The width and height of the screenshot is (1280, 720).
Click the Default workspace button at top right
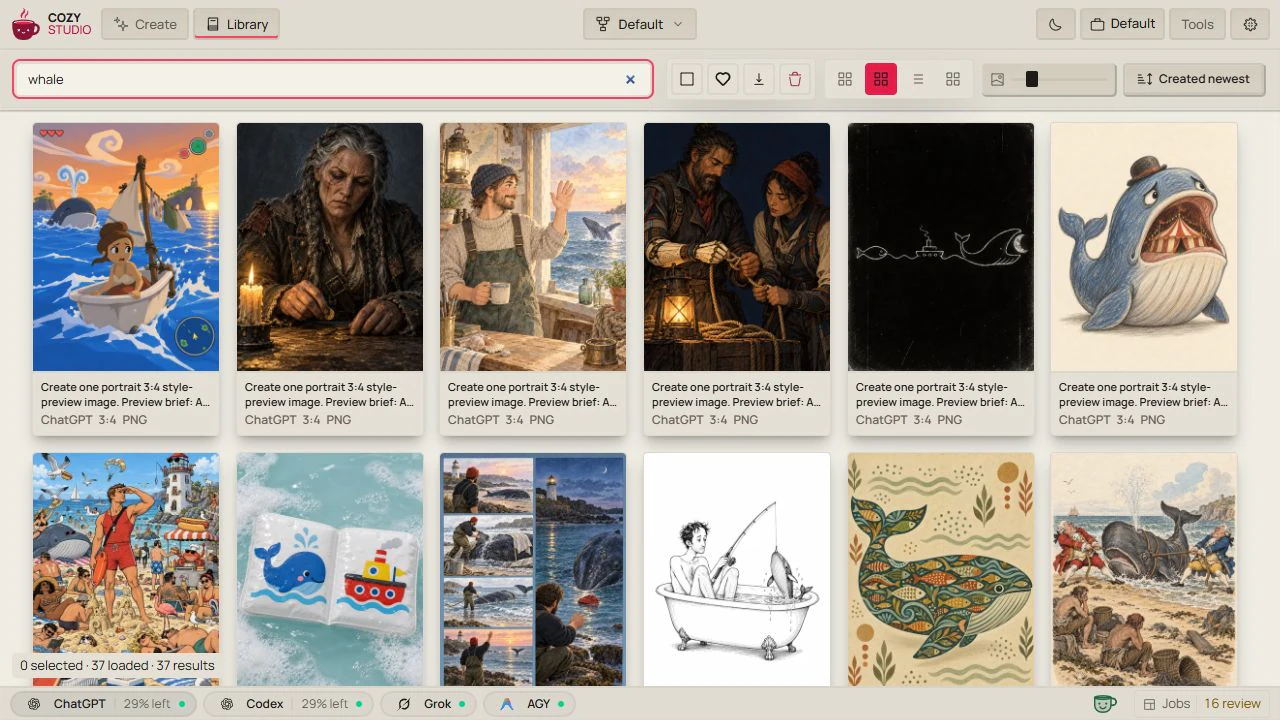click(1122, 24)
